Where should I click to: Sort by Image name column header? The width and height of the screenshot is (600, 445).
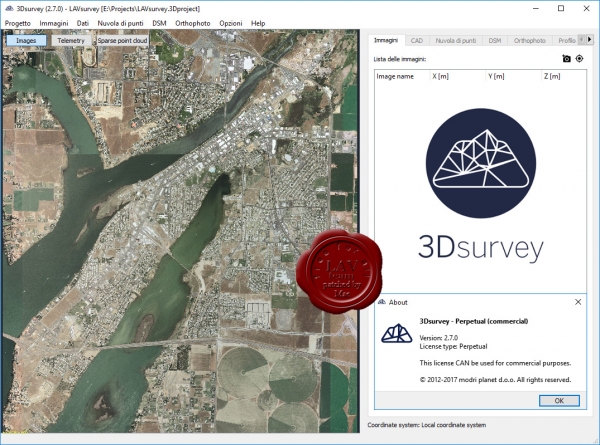point(402,76)
